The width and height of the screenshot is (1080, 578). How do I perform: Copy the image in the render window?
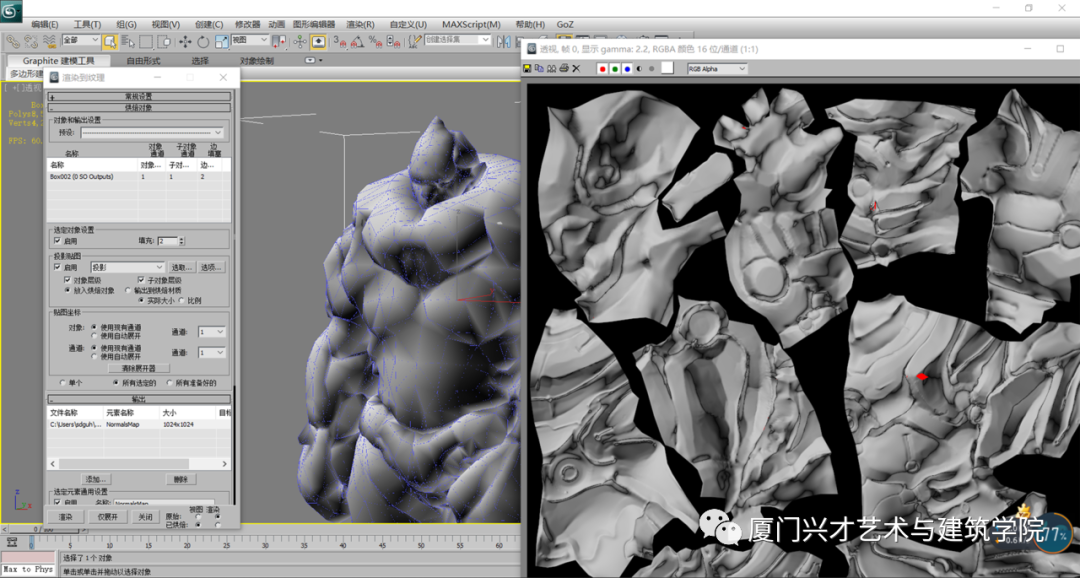tap(539, 68)
